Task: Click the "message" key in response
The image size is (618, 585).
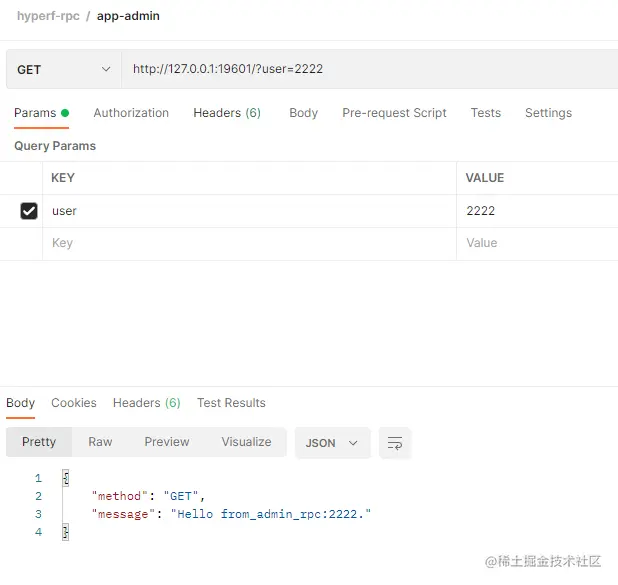Action: pyautogui.click(x=123, y=514)
